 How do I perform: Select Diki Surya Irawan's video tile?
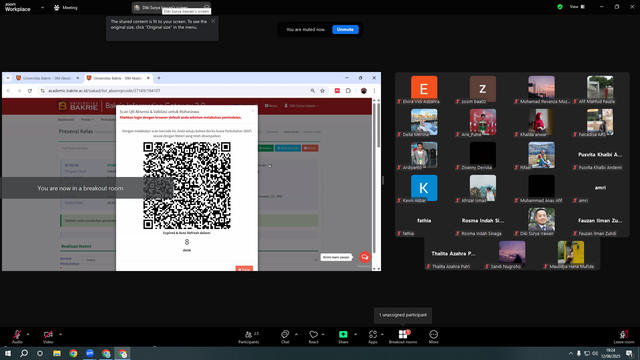pos(541,221)
